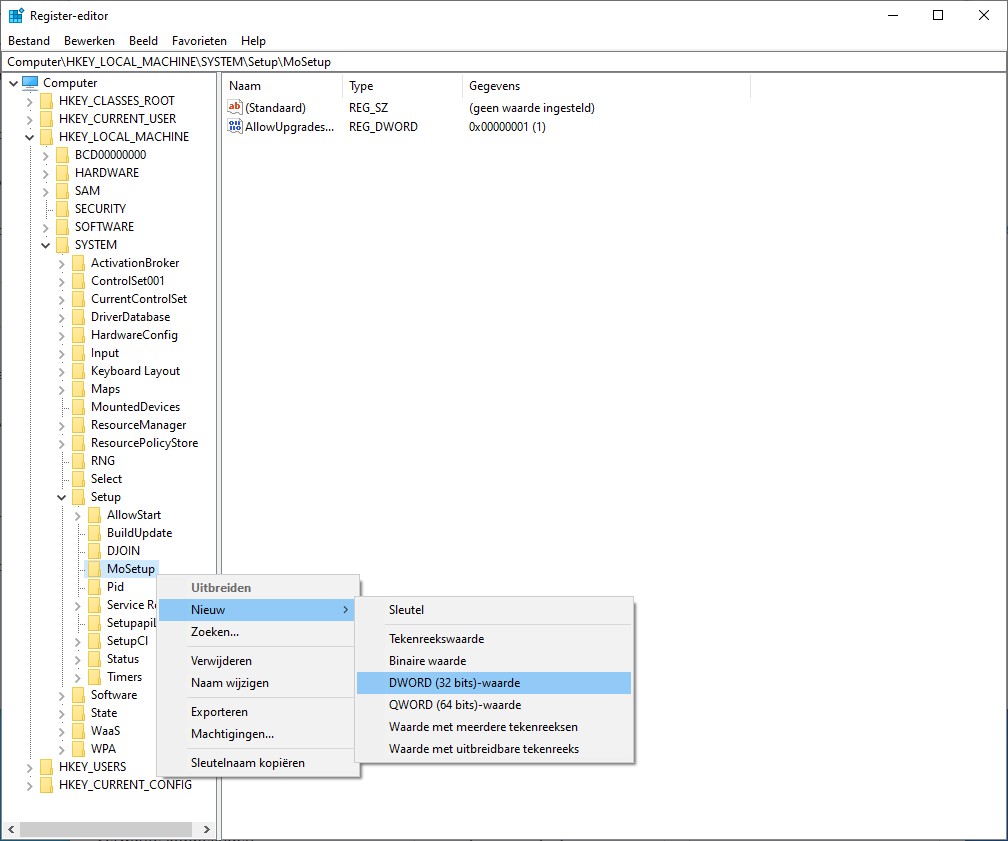Collapse the SYSTEM key tree node
This screenshot has height=841, width=1008.
(45, 245)
